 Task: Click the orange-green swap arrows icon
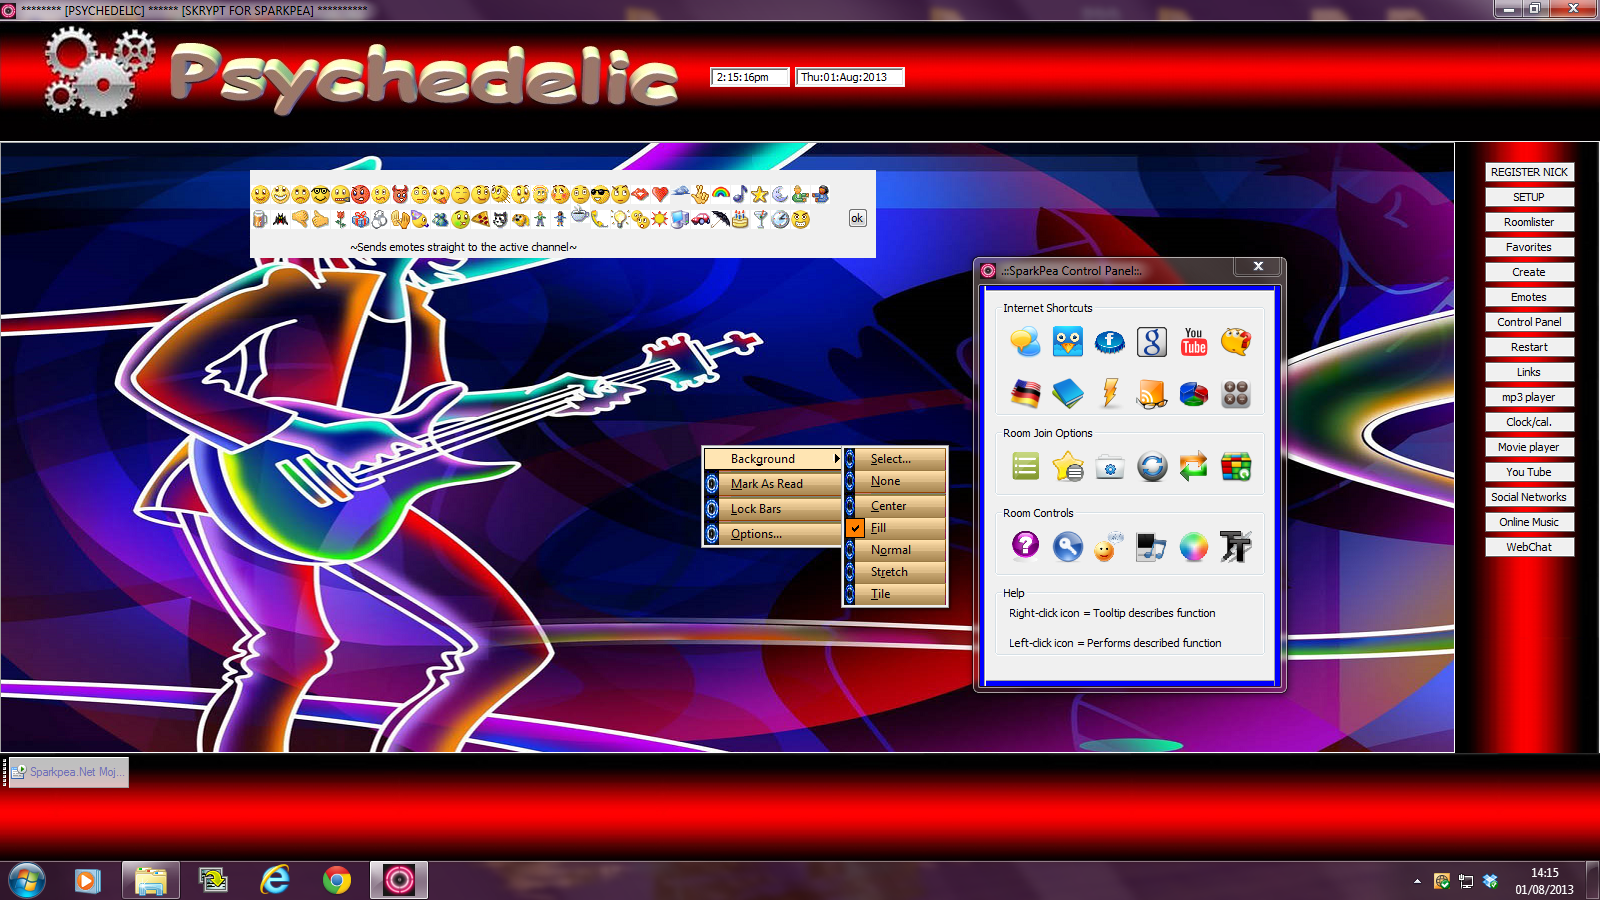1194,466
